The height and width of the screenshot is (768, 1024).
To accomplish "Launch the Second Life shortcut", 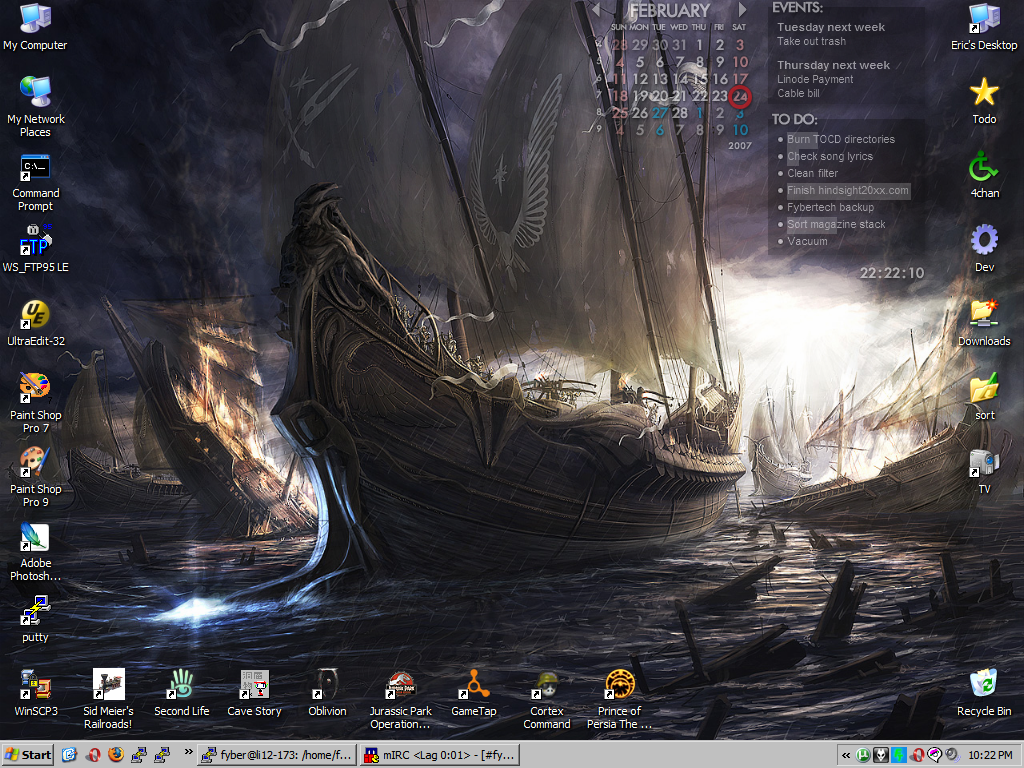I will [x=182, y=693].
